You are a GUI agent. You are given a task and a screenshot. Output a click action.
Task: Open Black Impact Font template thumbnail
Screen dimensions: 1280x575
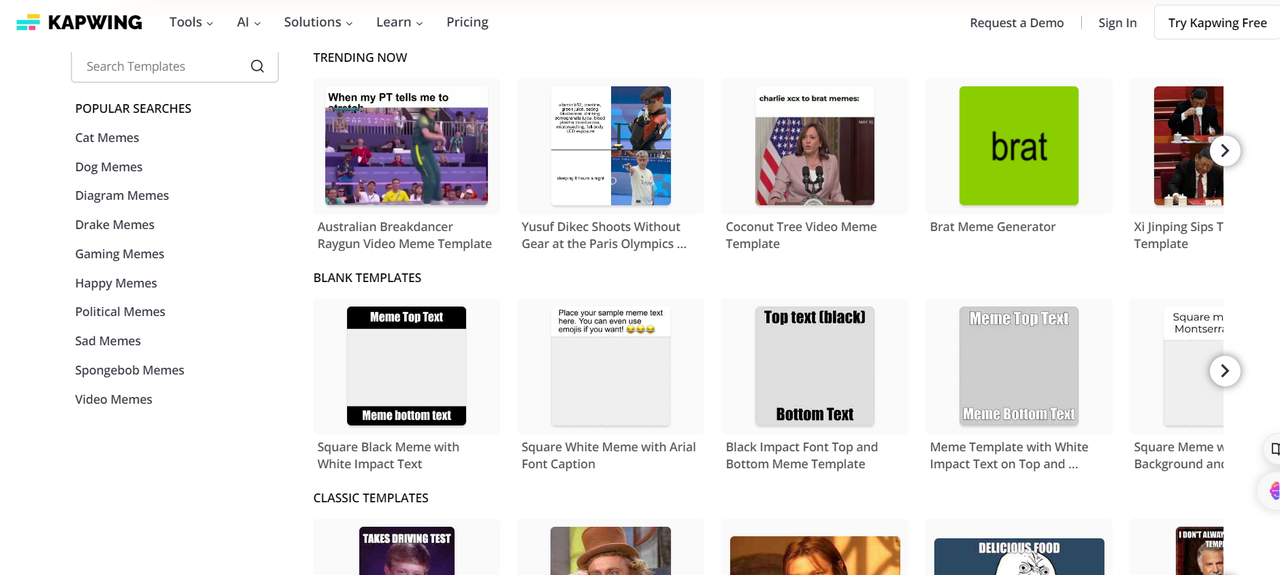(x=814, y=366)
